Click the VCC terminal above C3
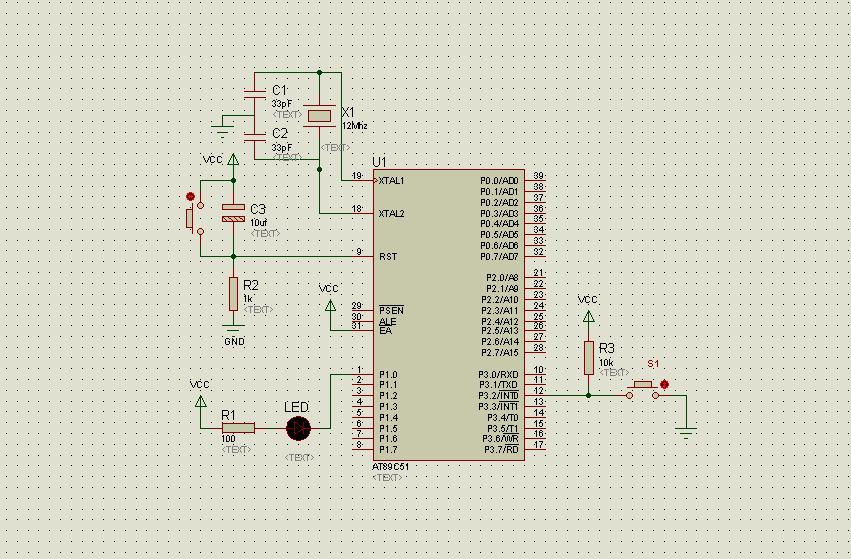The image size is (851, 559). [233, 160]
